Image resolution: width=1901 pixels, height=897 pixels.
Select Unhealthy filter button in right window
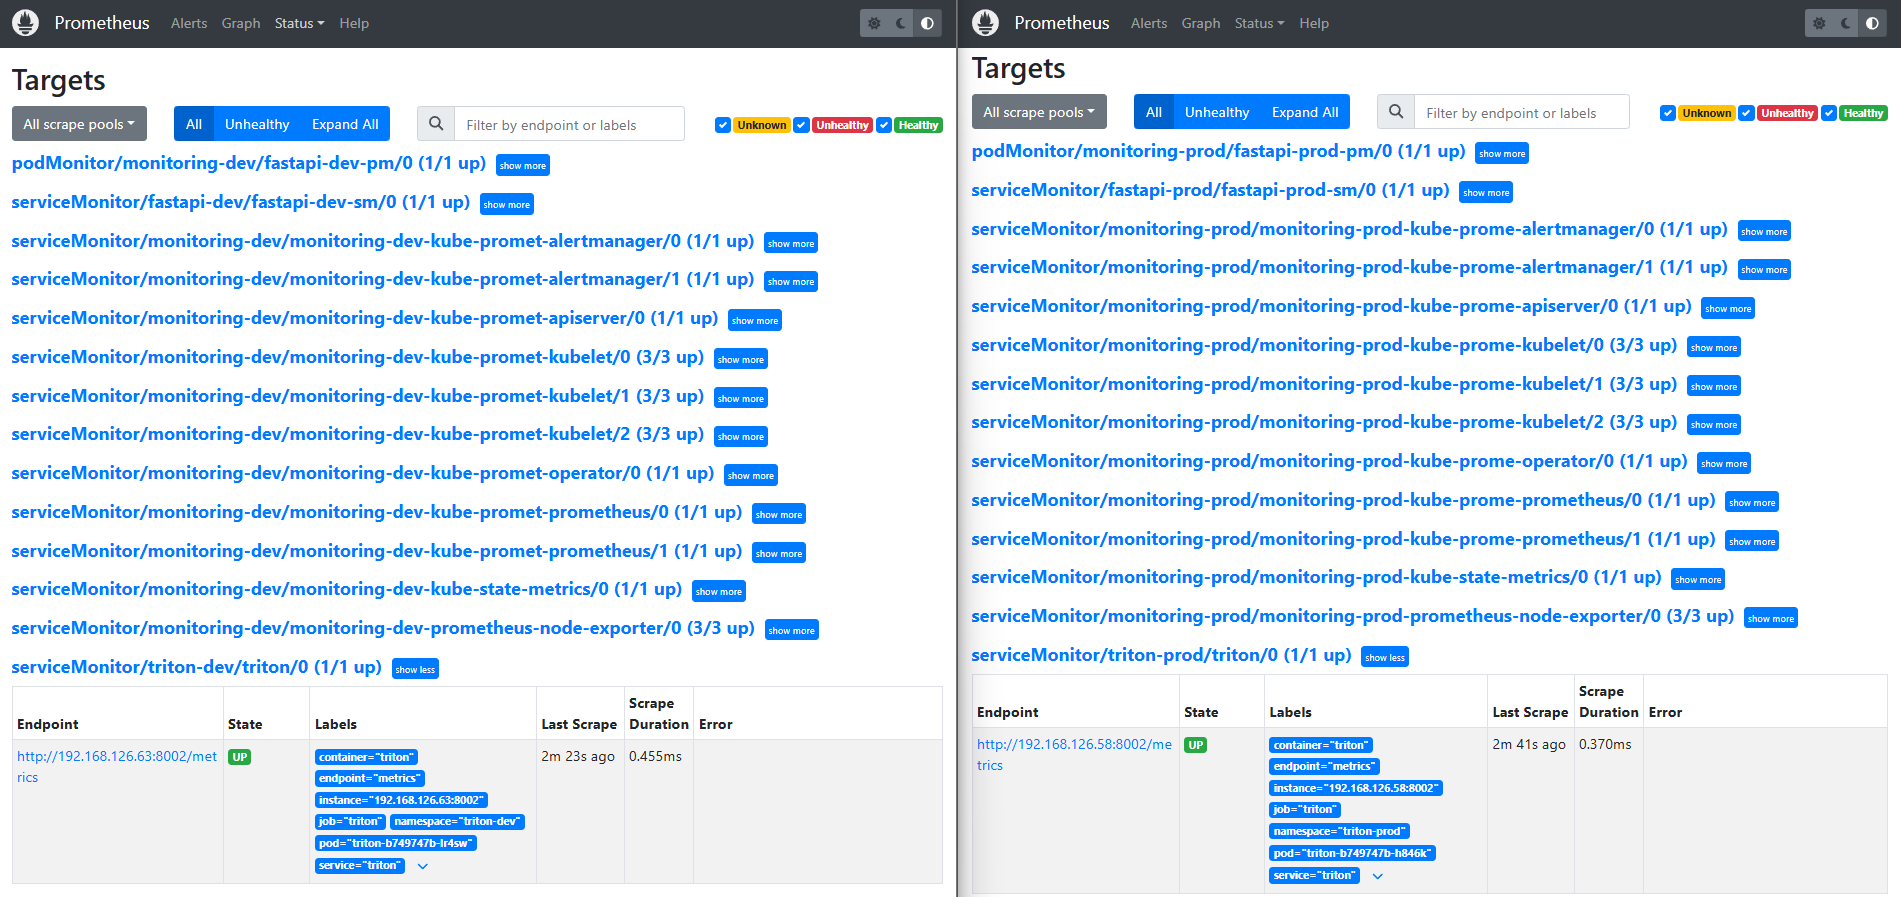tap(1217, 112)
